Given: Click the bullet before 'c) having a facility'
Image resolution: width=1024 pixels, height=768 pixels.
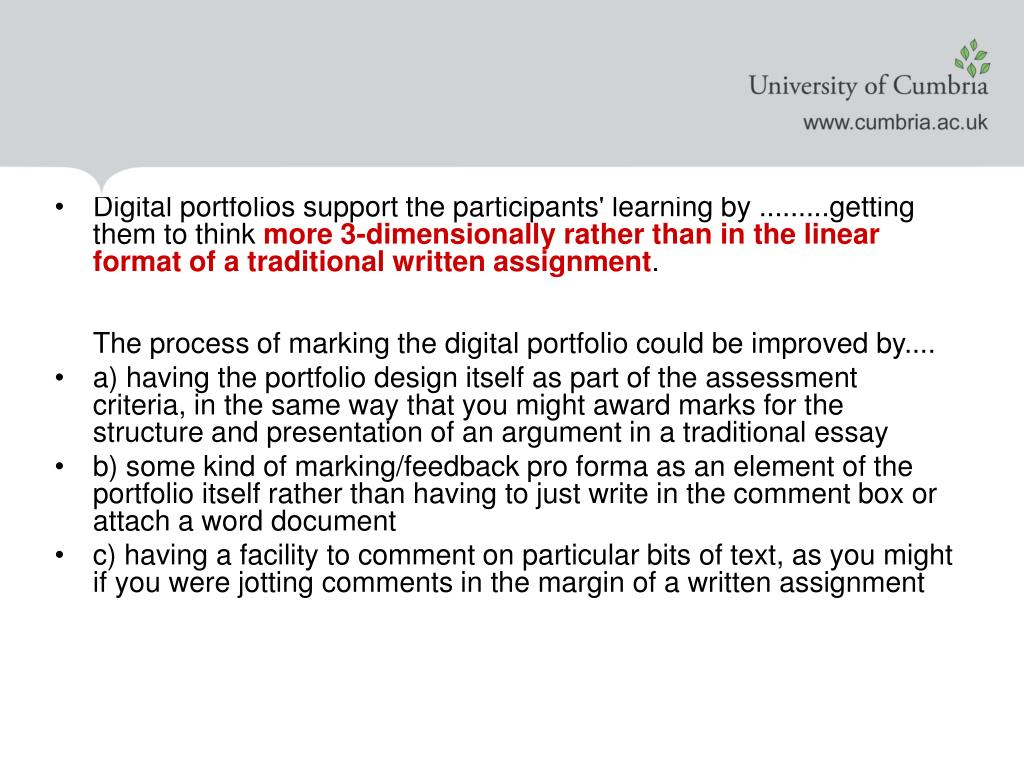Looking at the screenshot, I should [x=60, y=556].
